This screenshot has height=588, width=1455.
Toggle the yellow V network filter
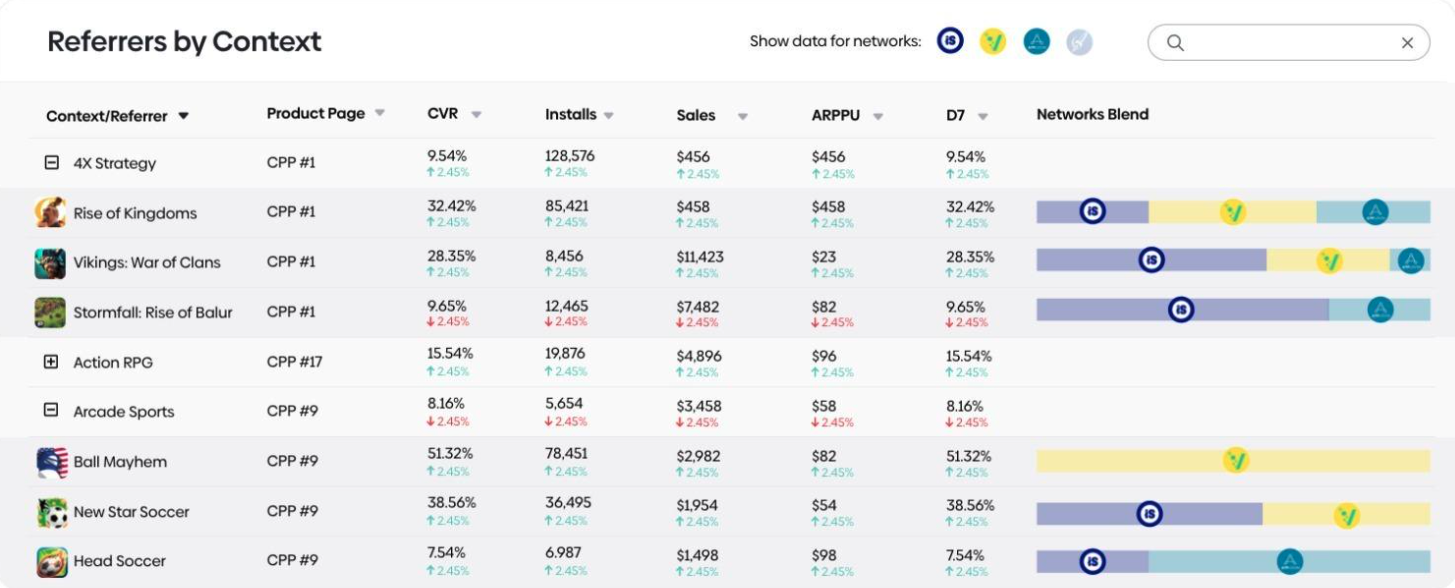[993, 41]
